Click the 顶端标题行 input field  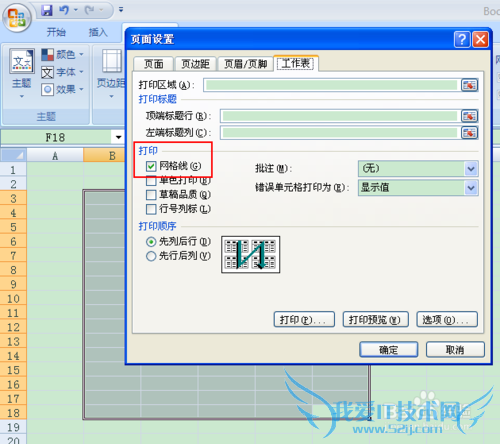[x=340, y=116]
